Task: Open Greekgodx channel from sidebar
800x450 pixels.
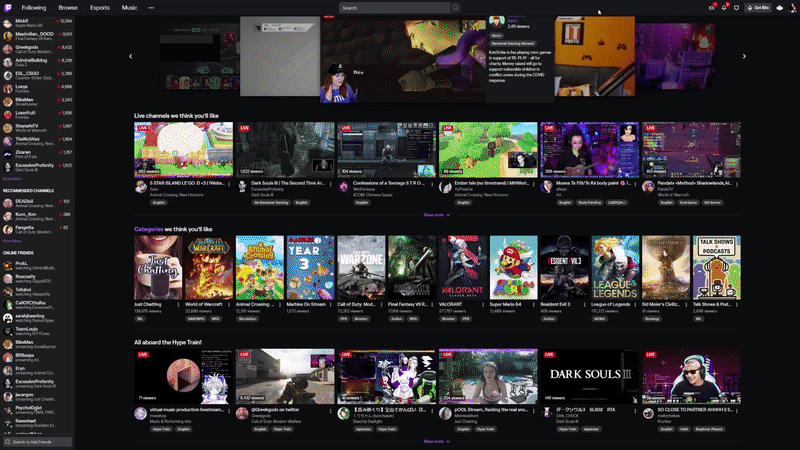Action: click(37, 49)
